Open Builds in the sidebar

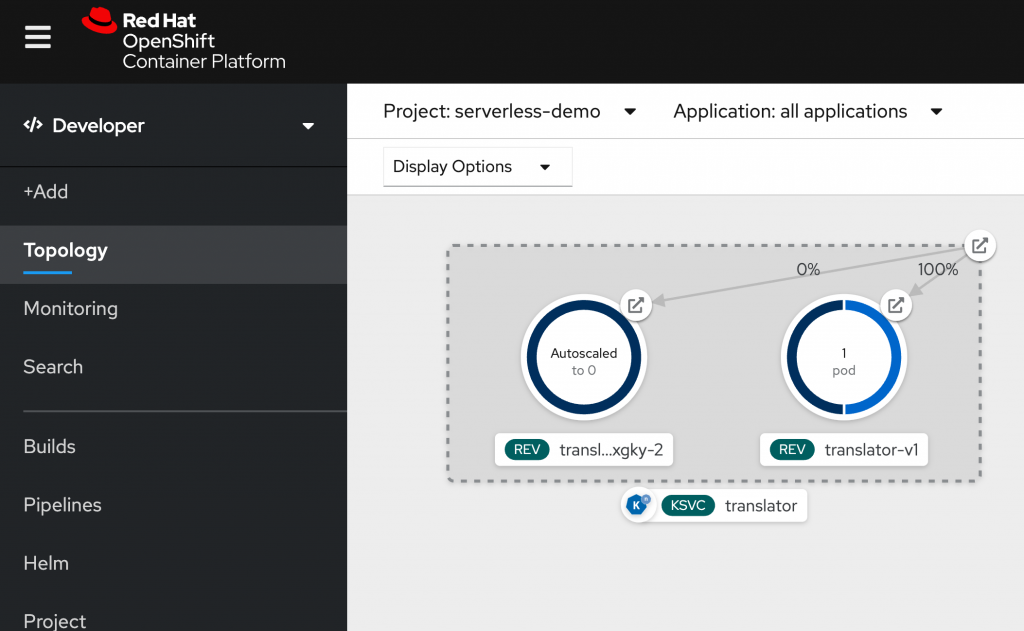click(50, 447)
